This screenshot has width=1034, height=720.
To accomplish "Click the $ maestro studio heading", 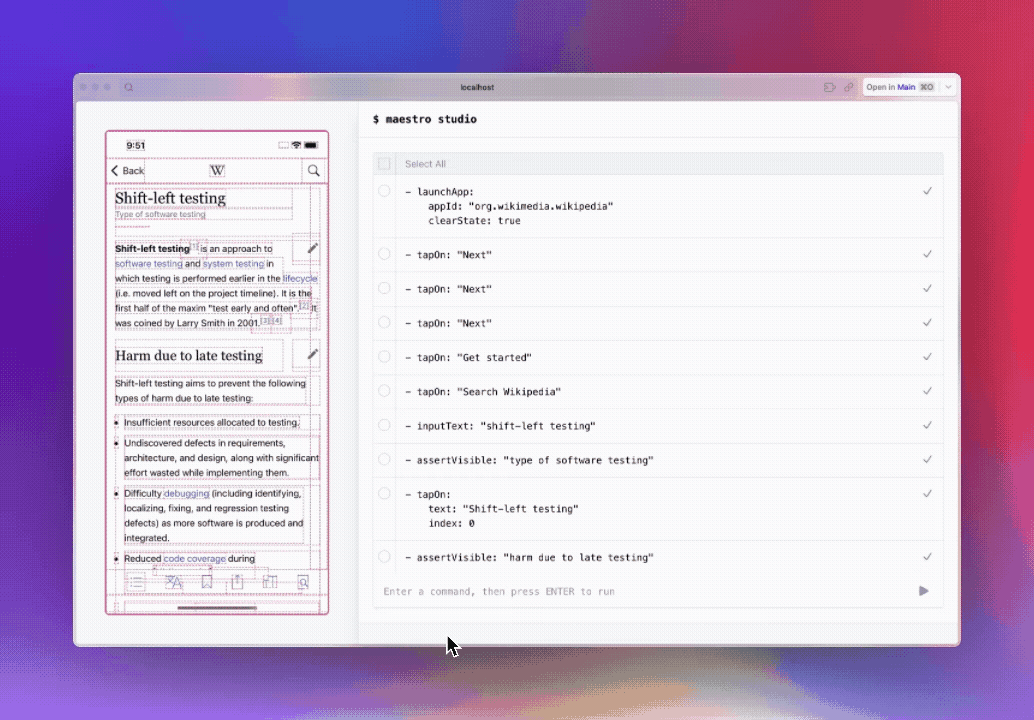I will pos(425,119).
